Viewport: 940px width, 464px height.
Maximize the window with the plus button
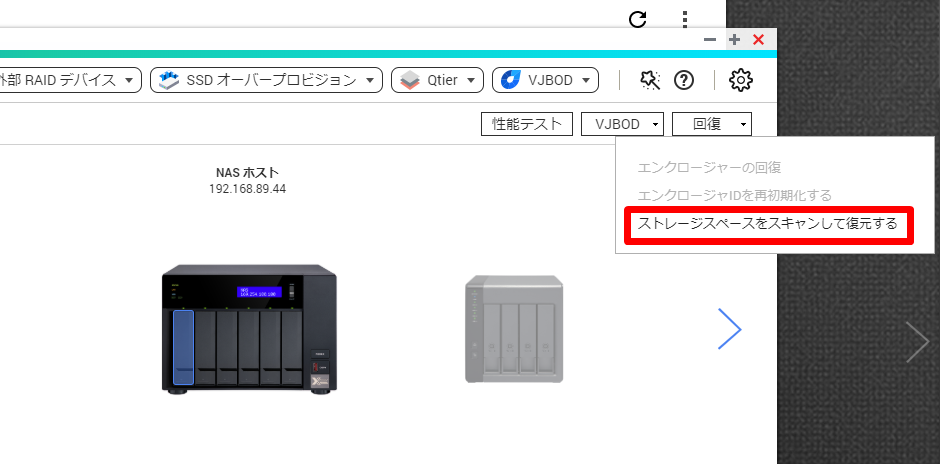[734, 40]
